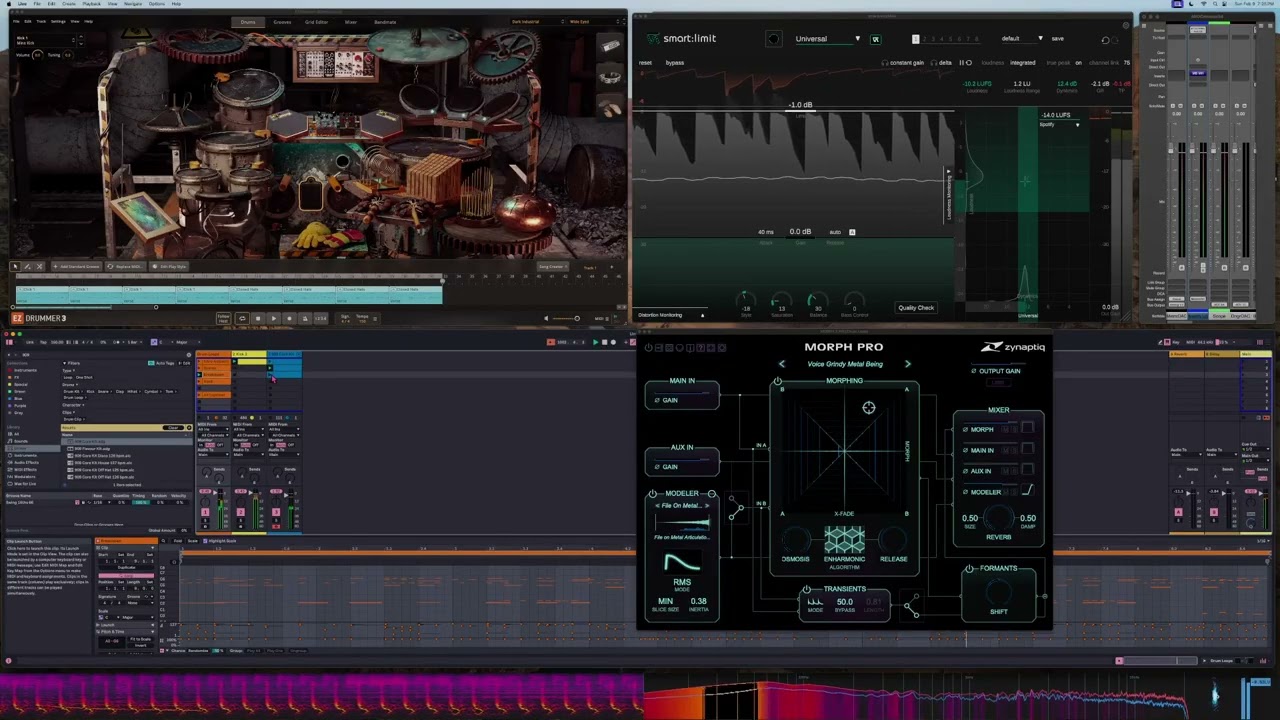This screenshot has width=1280, height=720.
Task: Open the Spotify loudness target dropdown
Action: pyautogui.click(x=1059, y=124)
